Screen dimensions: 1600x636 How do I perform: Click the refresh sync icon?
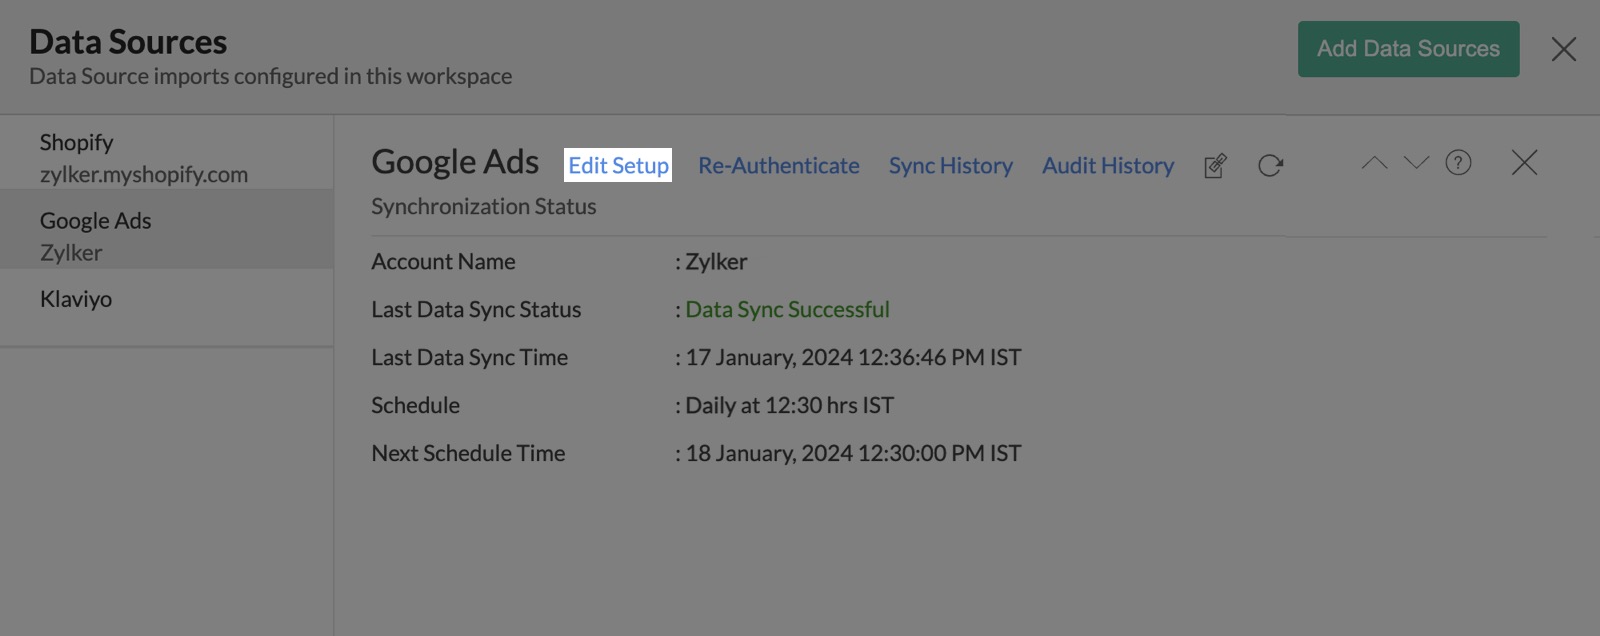click(1270, 166)
